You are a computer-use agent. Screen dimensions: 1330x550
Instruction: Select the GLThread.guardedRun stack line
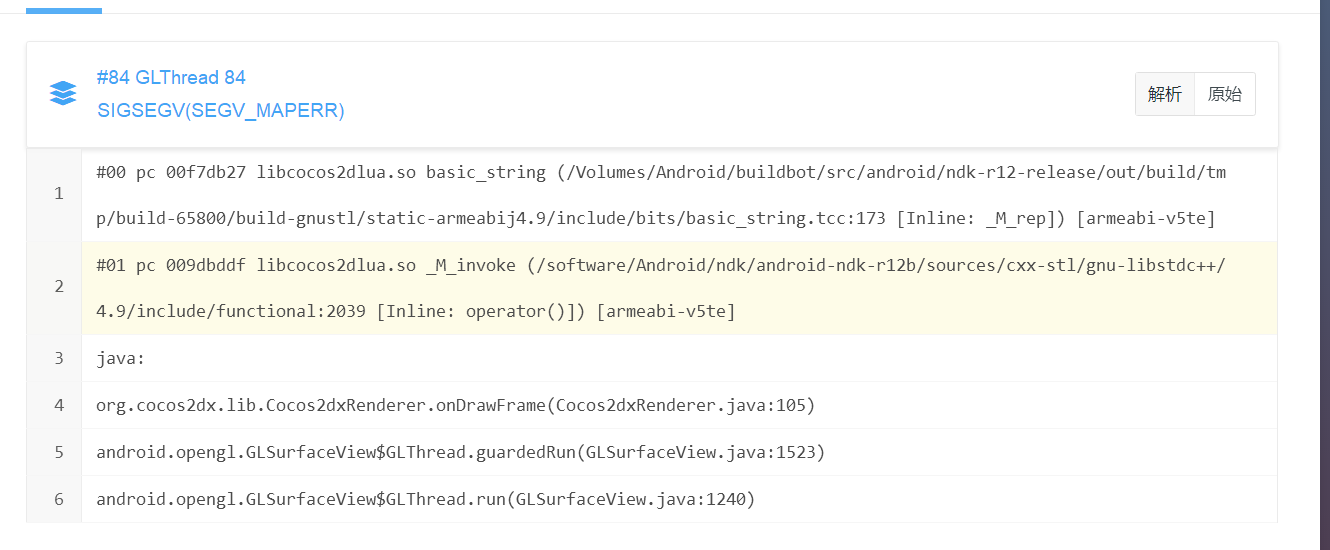pos(460,452)
